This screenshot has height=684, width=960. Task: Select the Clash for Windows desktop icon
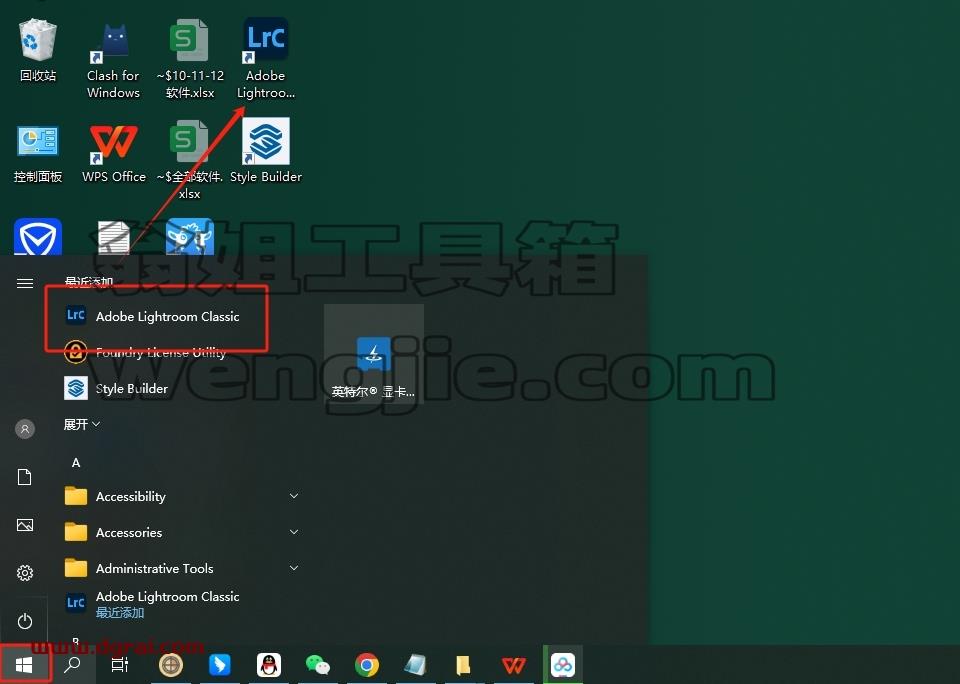point(113,60)
